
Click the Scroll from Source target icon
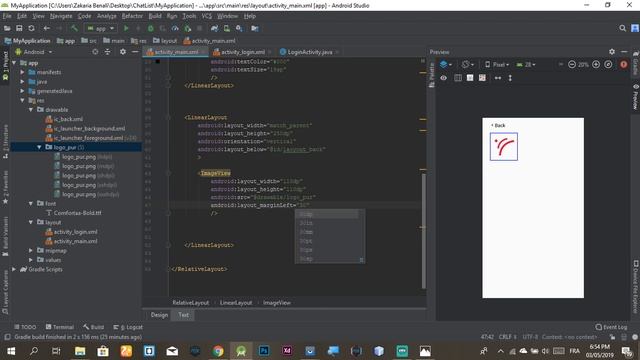pyautogui.click(x=95, y=52)
